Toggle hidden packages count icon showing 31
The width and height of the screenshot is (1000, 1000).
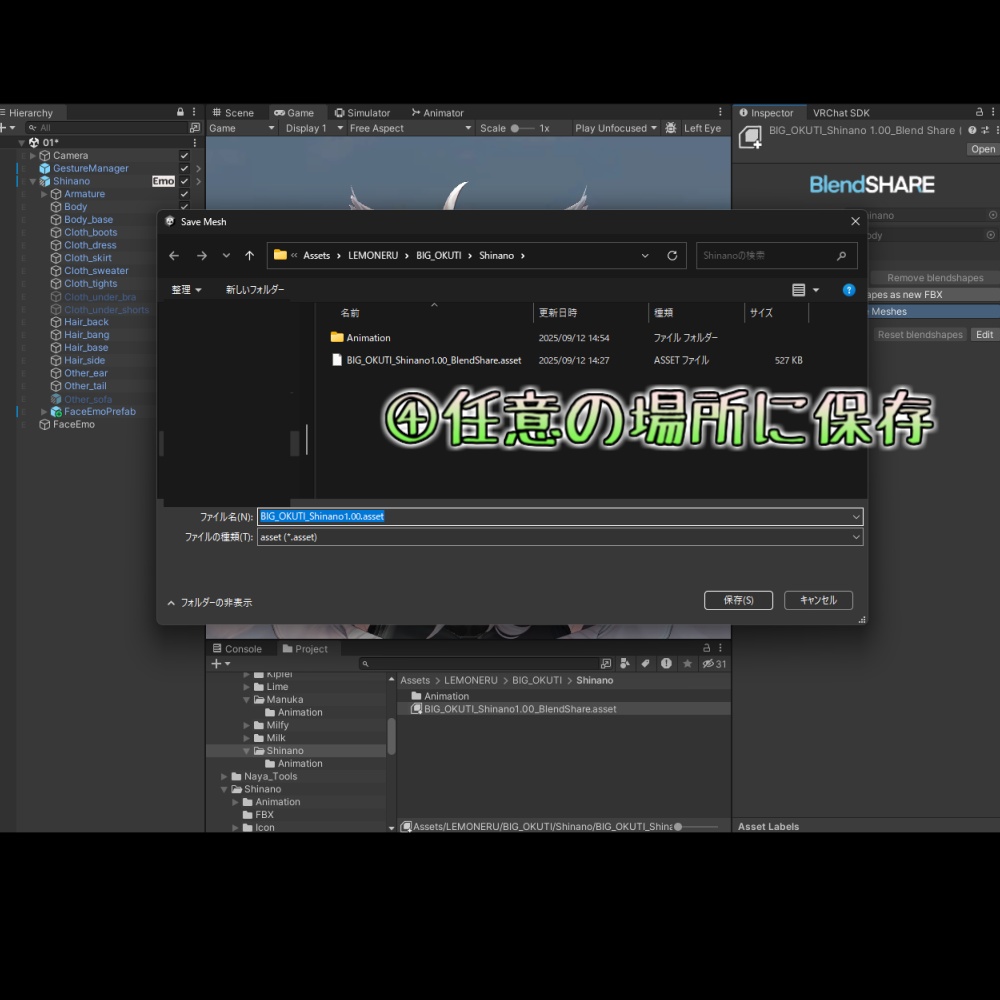click(714, 664)
